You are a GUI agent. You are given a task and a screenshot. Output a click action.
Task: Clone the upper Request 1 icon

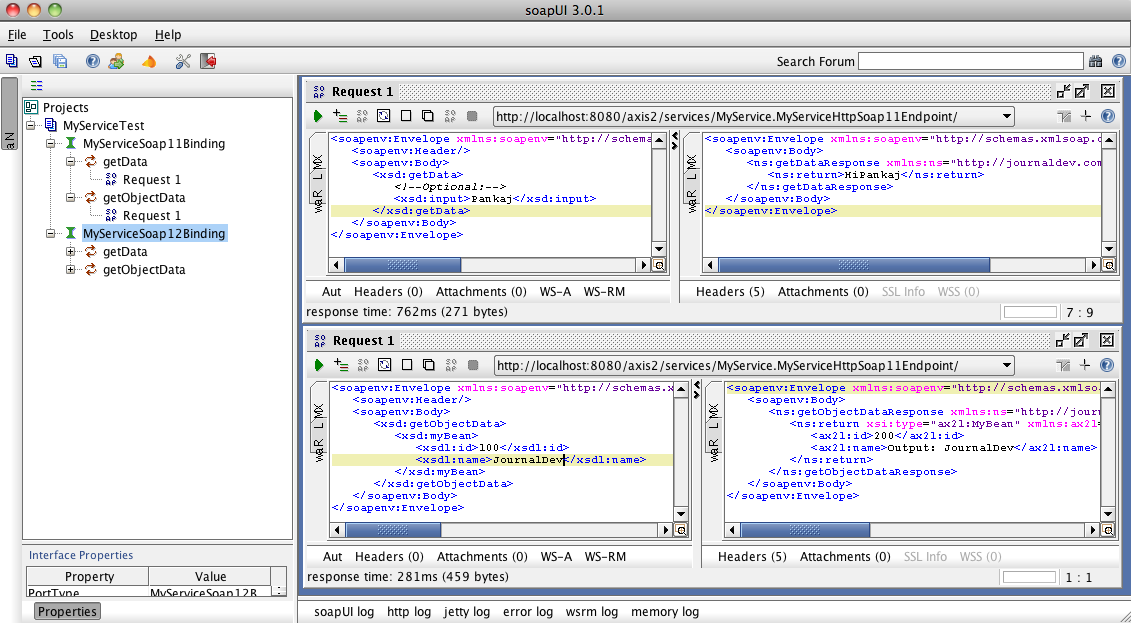(428, 116)
